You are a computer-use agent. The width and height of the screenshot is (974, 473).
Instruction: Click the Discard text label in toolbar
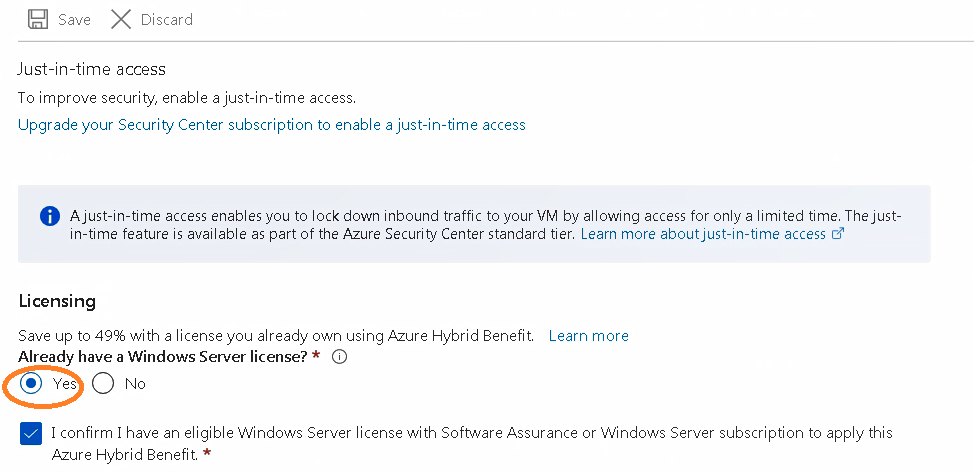[167, 20]
